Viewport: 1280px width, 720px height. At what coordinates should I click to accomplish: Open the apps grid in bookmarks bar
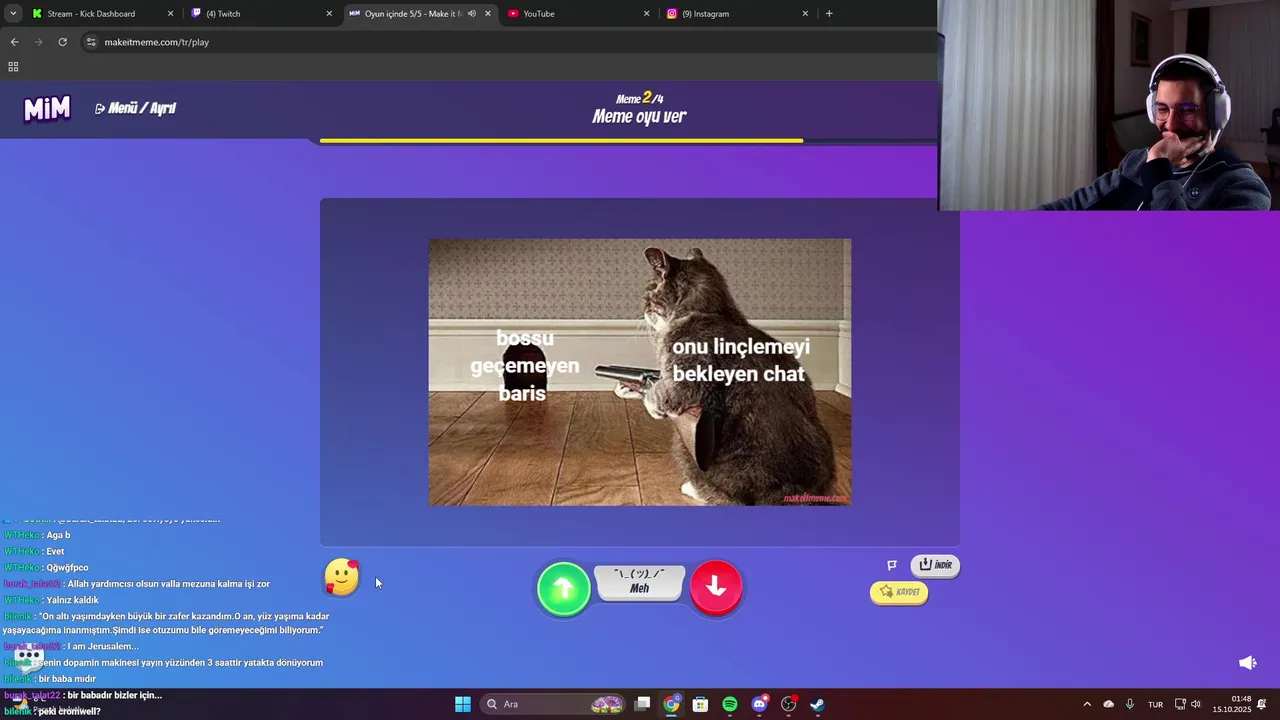coord(13,67)
